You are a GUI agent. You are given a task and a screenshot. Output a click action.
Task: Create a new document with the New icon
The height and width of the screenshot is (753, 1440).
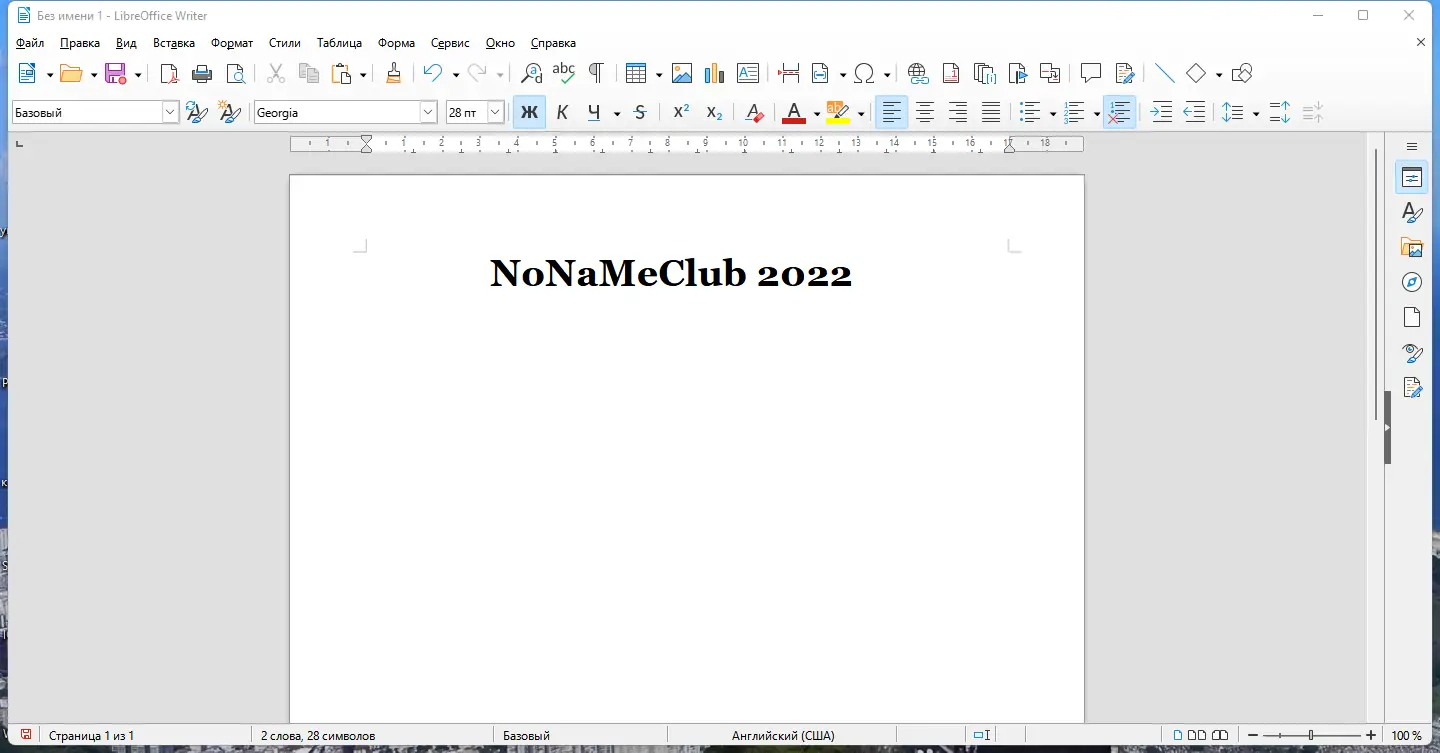pyautogui.click(x=27, y=73)
